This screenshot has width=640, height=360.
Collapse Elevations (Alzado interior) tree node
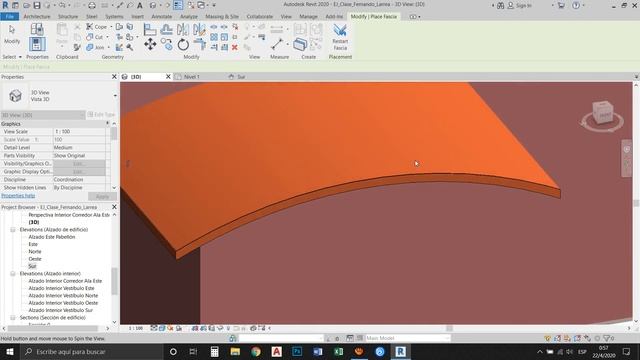(x=13, y=274)
